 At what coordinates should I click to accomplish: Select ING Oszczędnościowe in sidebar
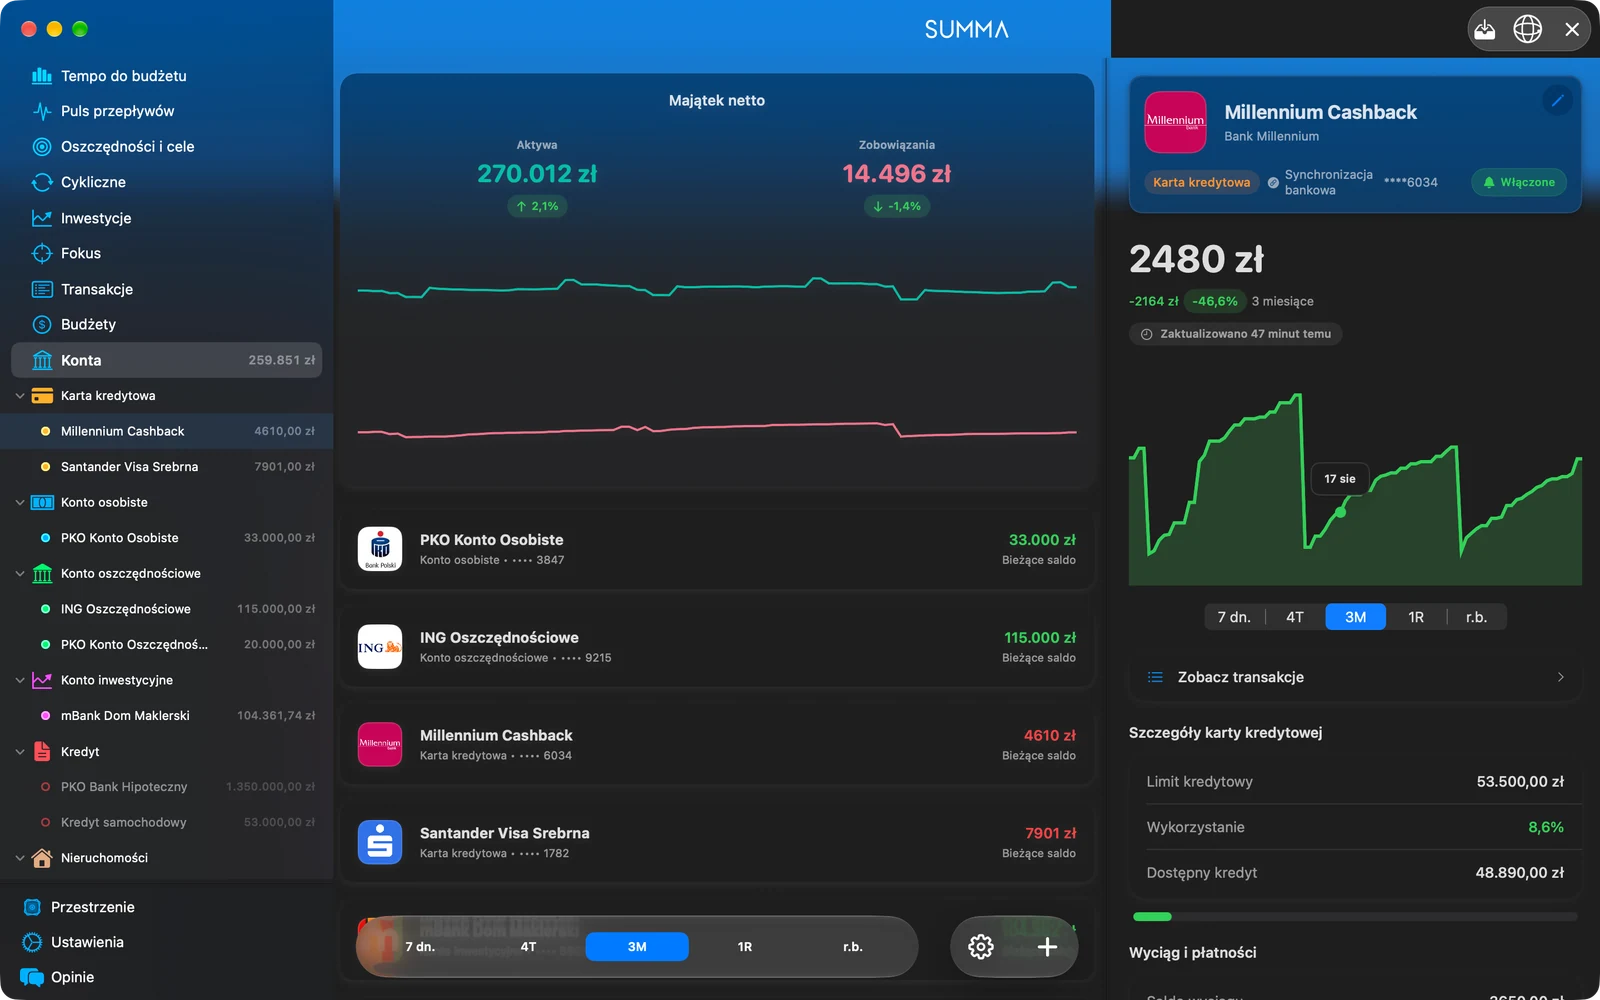(167, 609)
